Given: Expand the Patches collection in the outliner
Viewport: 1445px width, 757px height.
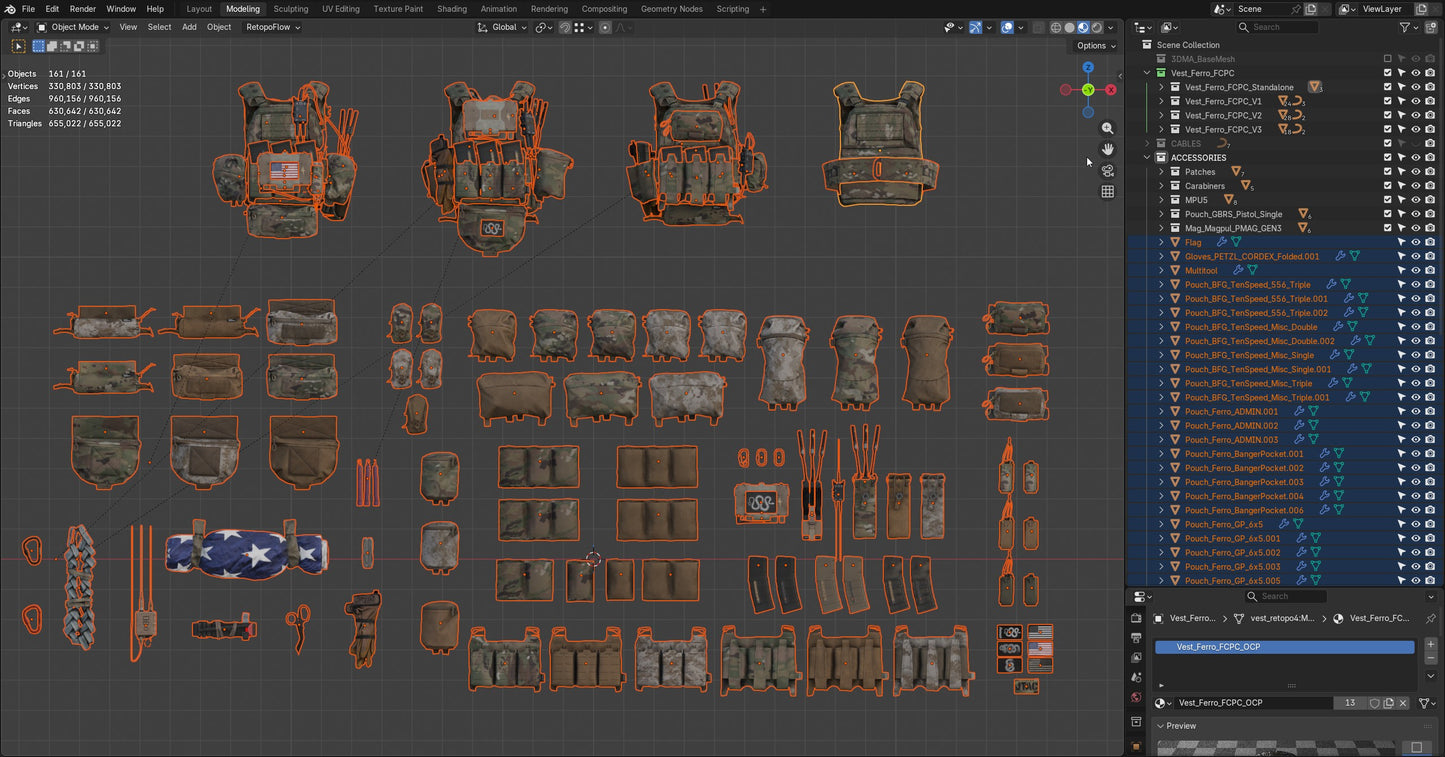Looking at the screenshot, I should point(1161,171).
